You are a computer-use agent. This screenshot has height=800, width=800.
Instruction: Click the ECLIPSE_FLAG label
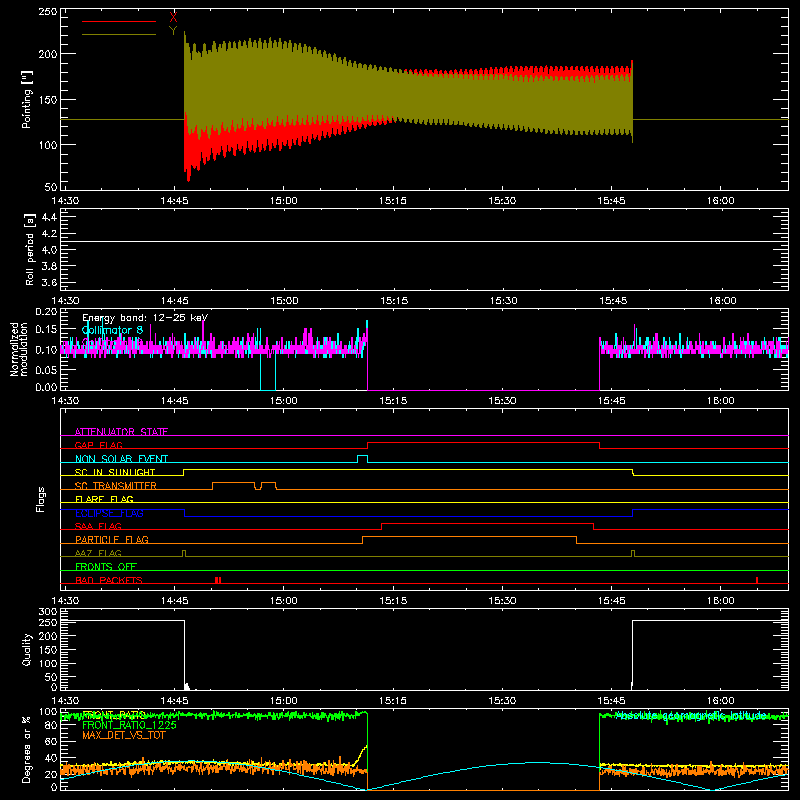point(109,513)
